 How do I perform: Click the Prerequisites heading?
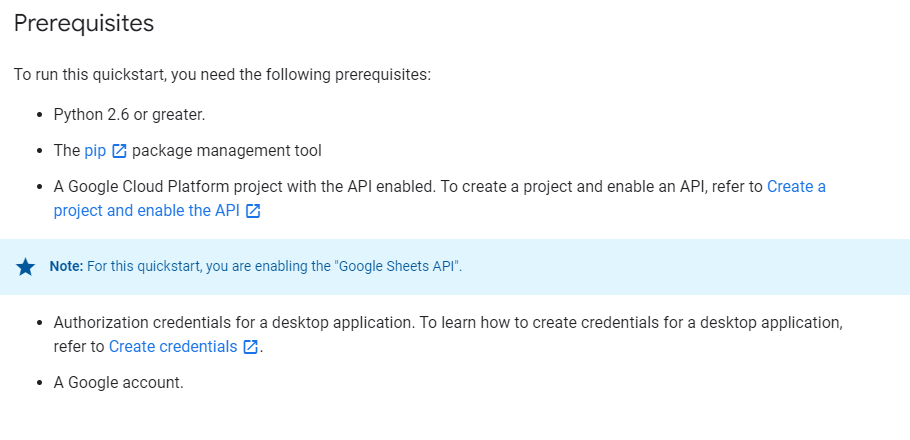tap(84, 22)
